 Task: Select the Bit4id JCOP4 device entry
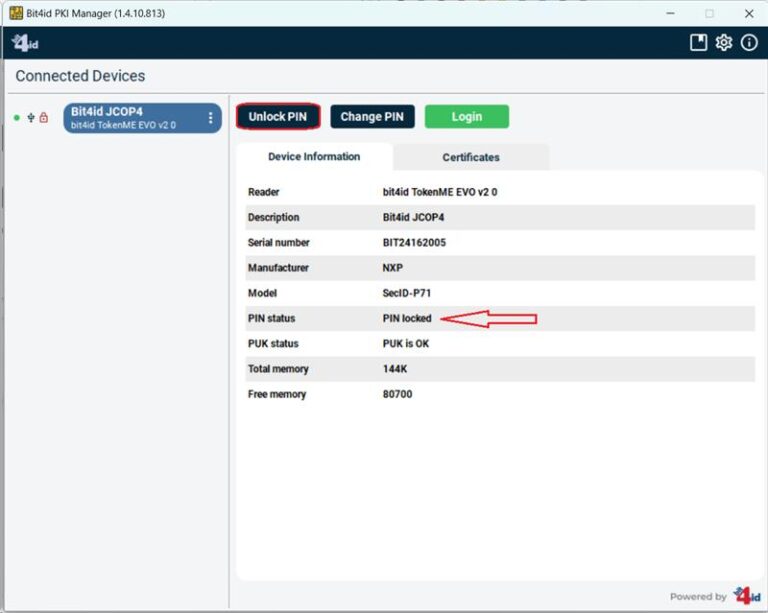tap(130, 118)
